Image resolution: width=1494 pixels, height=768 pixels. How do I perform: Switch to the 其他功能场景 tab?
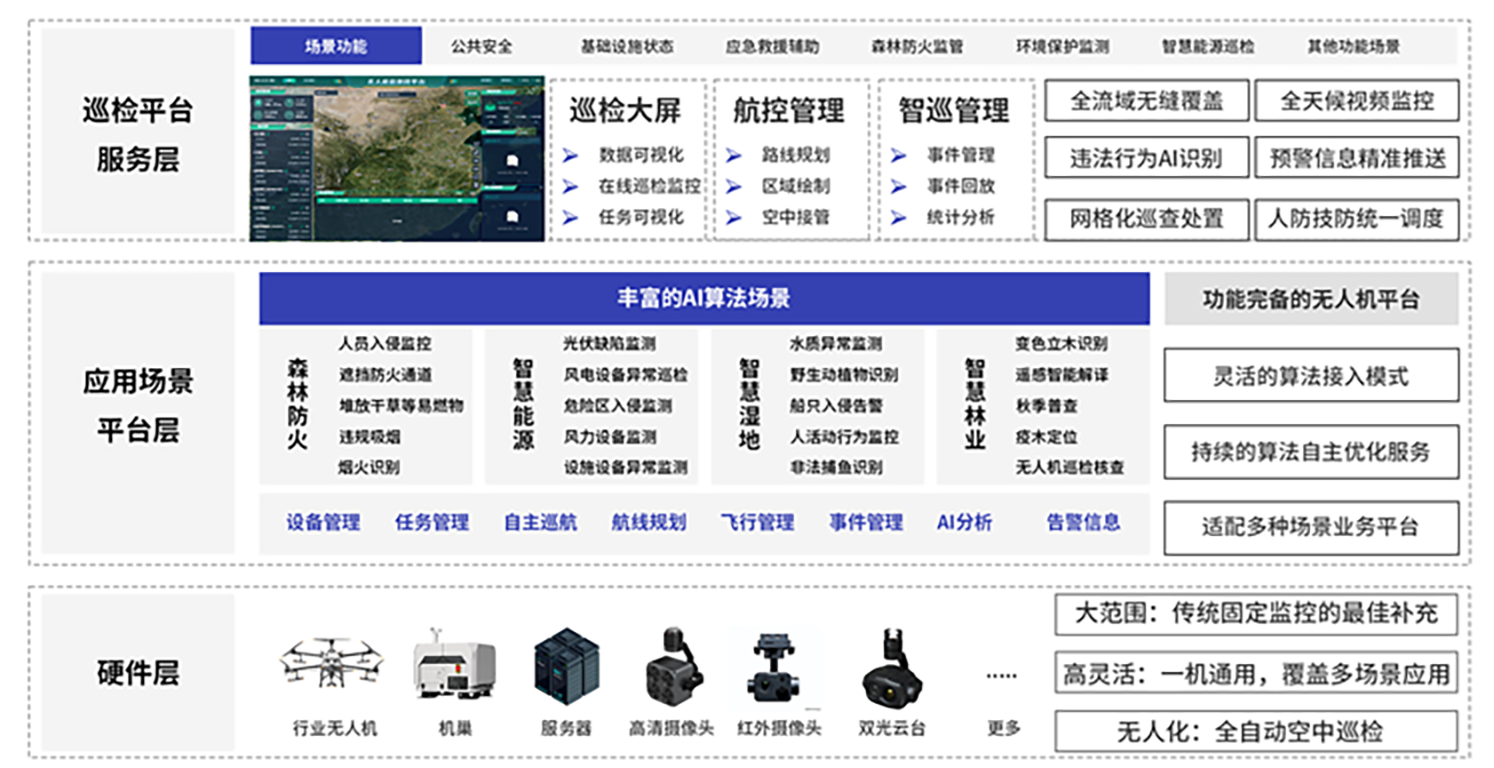pyautogui.click(x=1354, y=45)
